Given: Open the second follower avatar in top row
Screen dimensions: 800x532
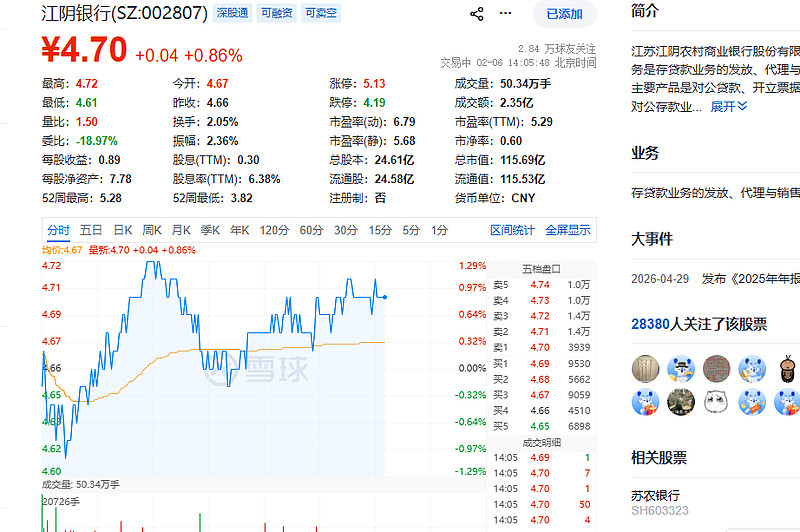Looking at the screenshot, I should click(681, 369).
